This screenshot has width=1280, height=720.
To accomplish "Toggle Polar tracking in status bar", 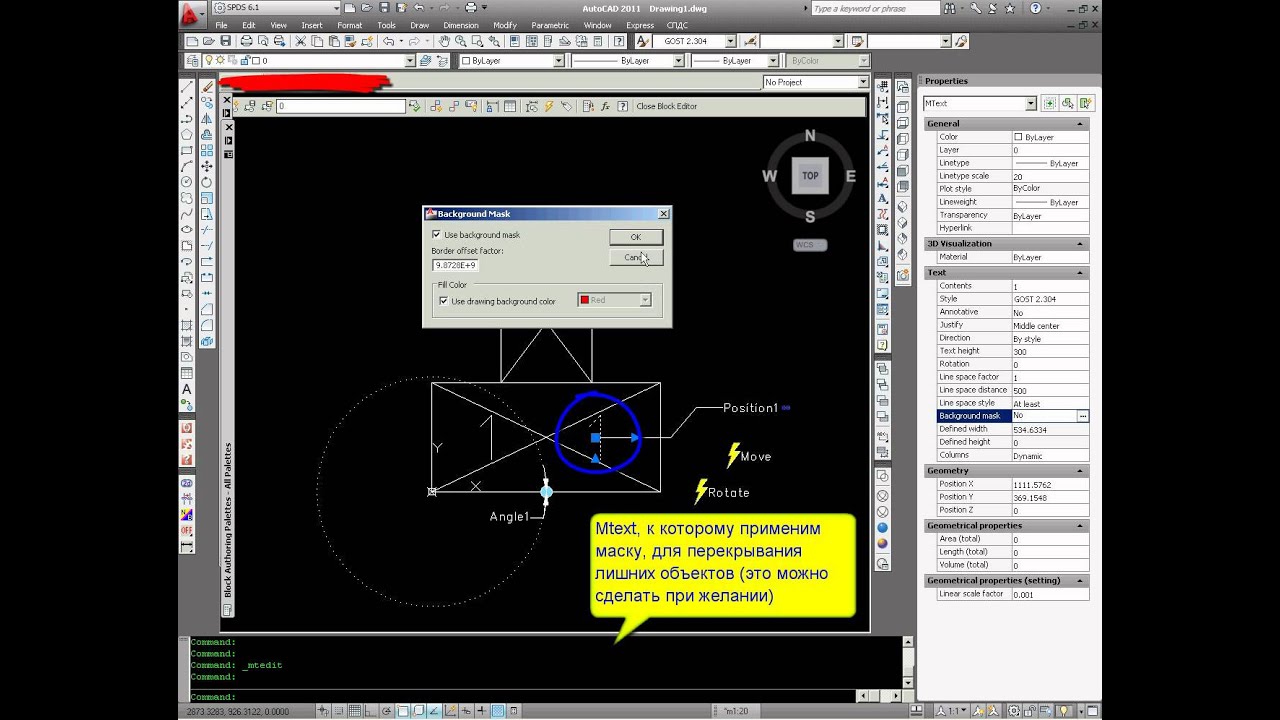I will coord(386,710).
